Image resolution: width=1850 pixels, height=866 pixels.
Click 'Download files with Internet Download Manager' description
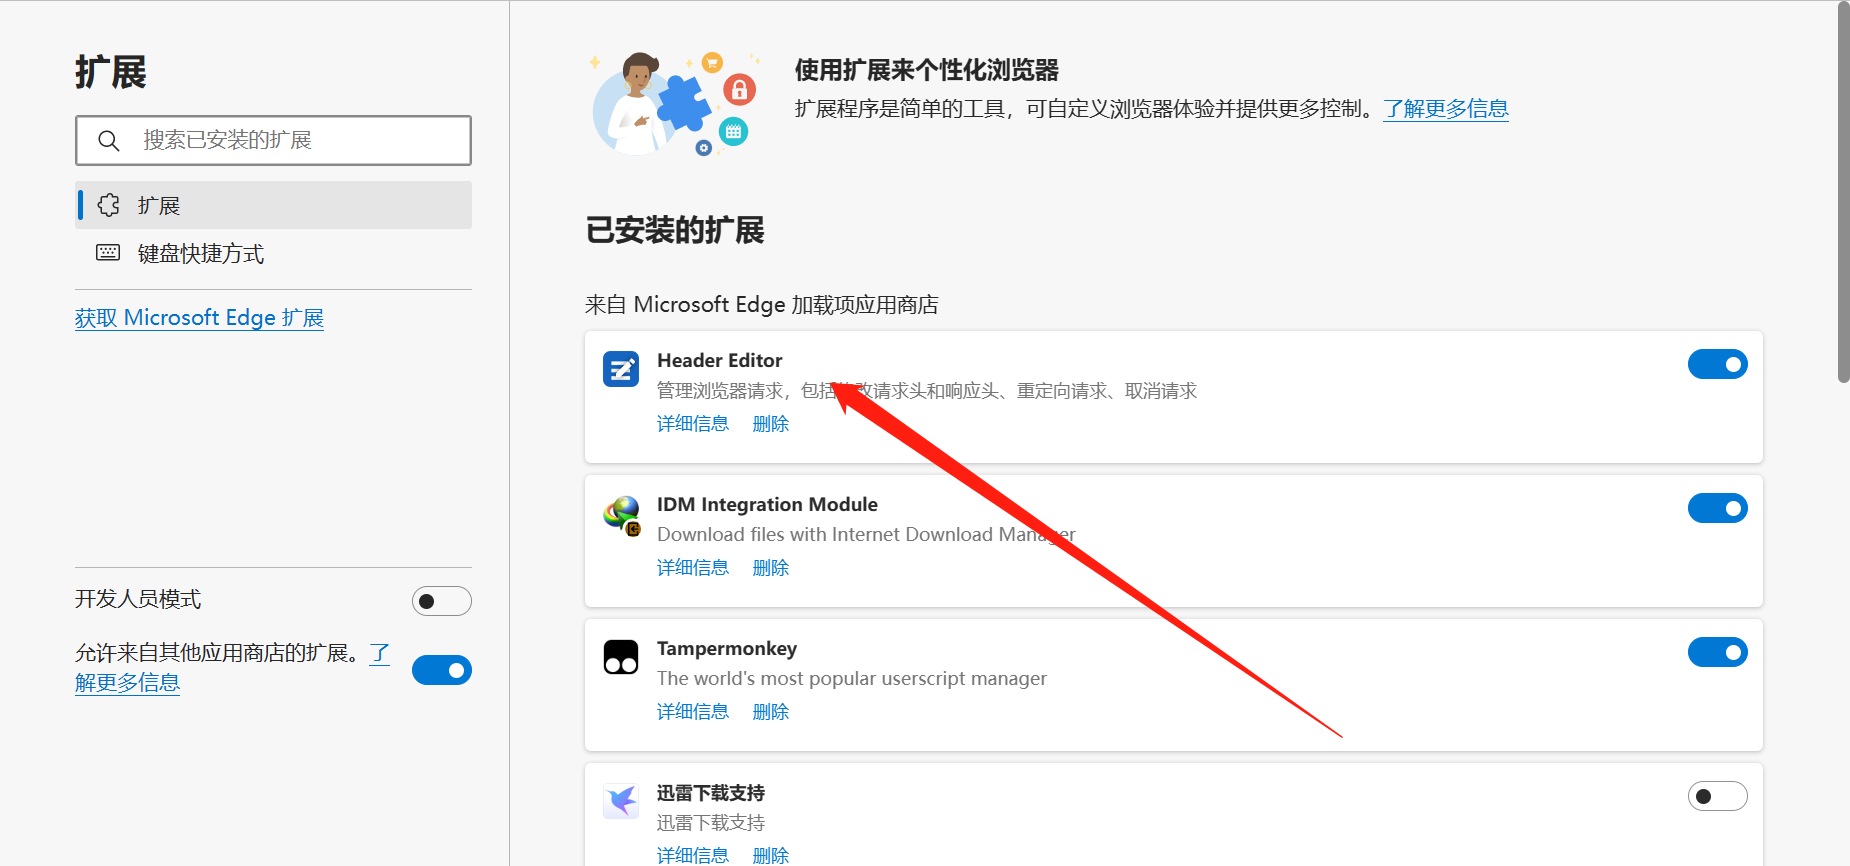tap(866, 534)
